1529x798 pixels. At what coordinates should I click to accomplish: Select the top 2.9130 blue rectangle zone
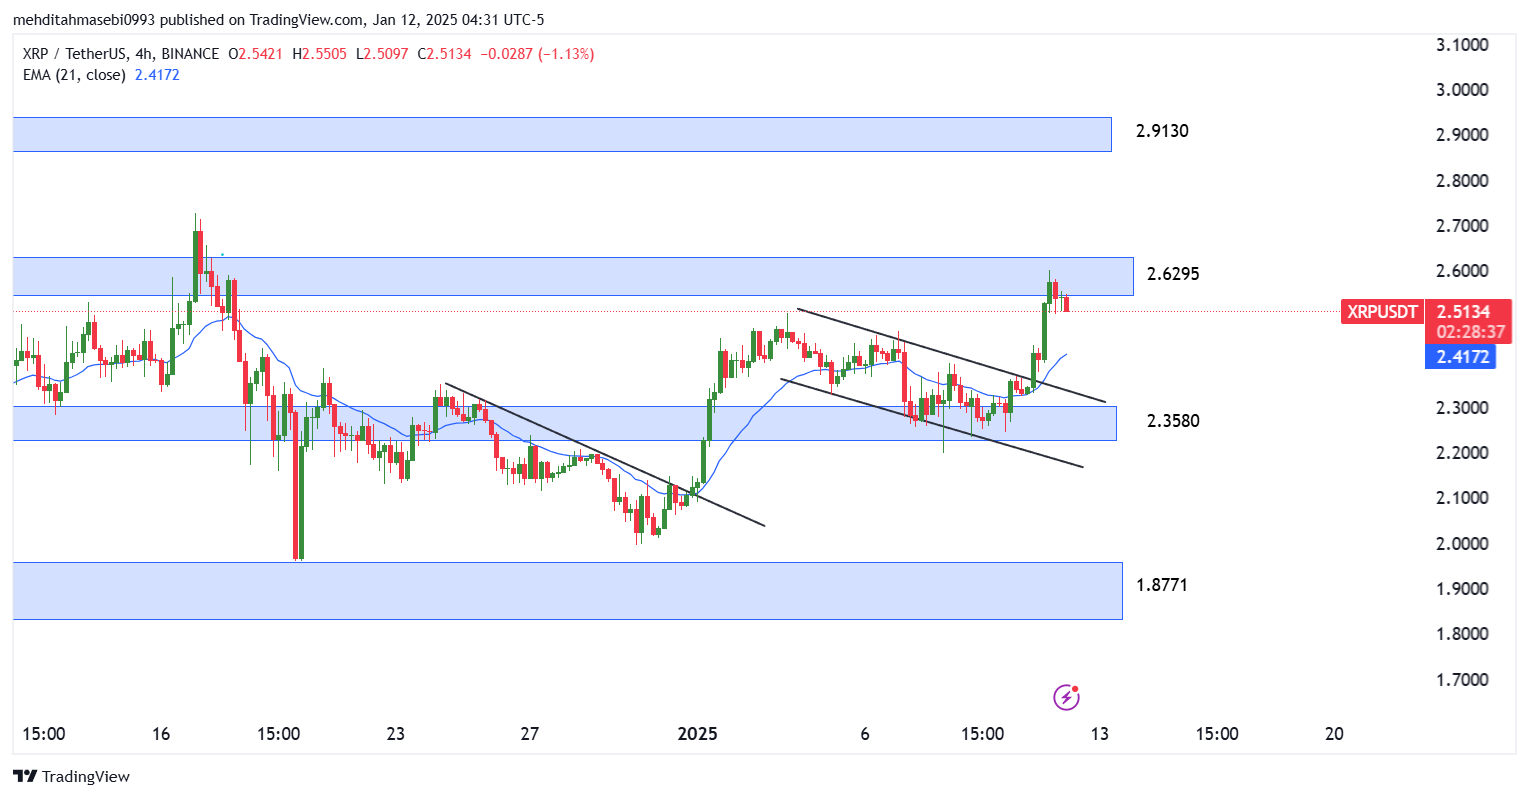coord(562,134)
